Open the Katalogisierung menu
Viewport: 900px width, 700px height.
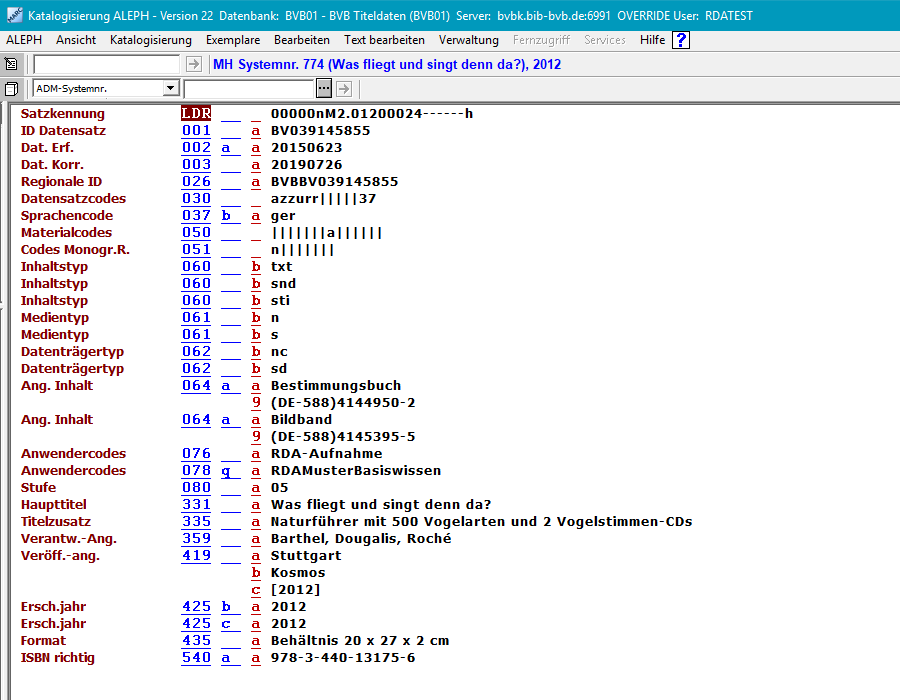(151, 40)
